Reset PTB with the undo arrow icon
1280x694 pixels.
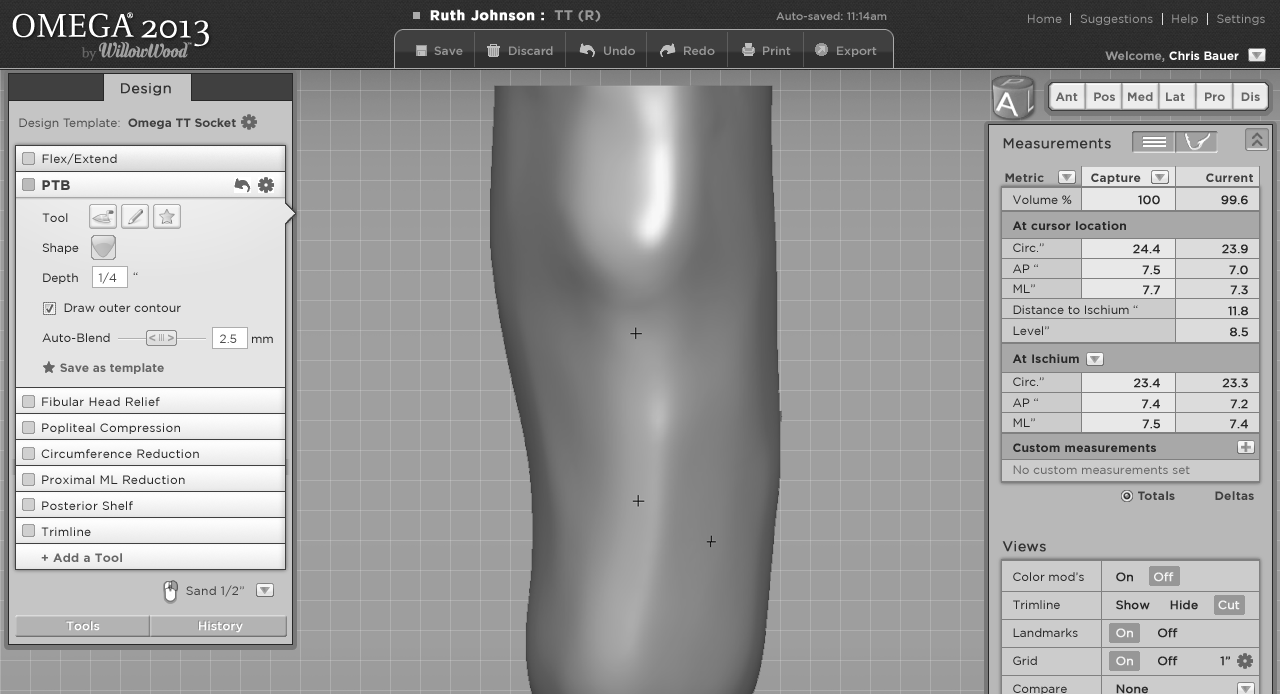tap(242, 185)
